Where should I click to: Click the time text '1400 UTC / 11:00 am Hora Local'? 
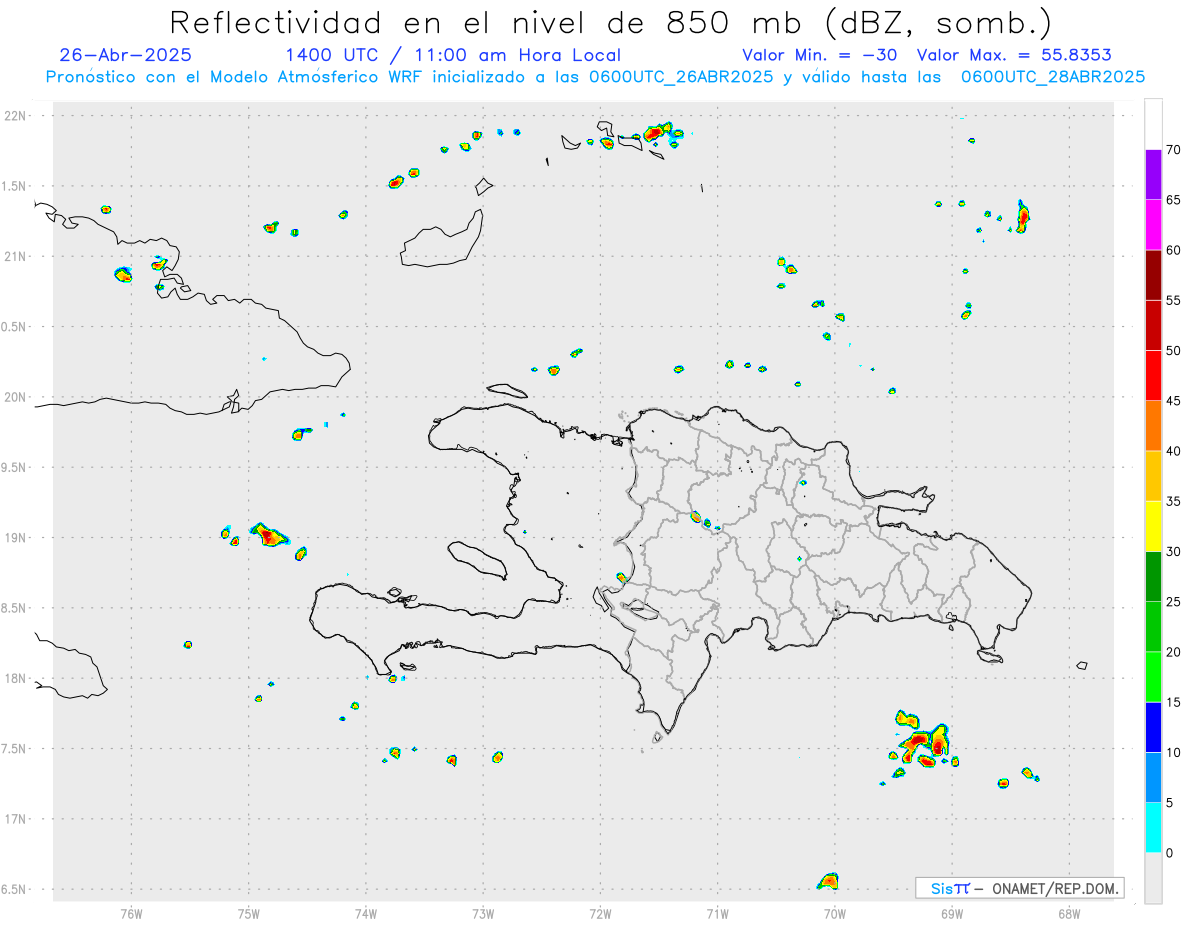[453, 55]
